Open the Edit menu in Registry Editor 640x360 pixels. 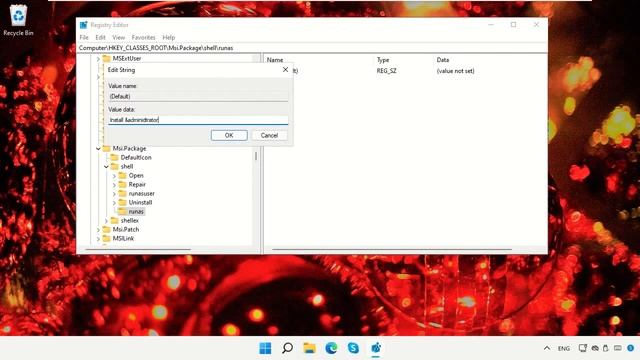click(x=100, y=37)
